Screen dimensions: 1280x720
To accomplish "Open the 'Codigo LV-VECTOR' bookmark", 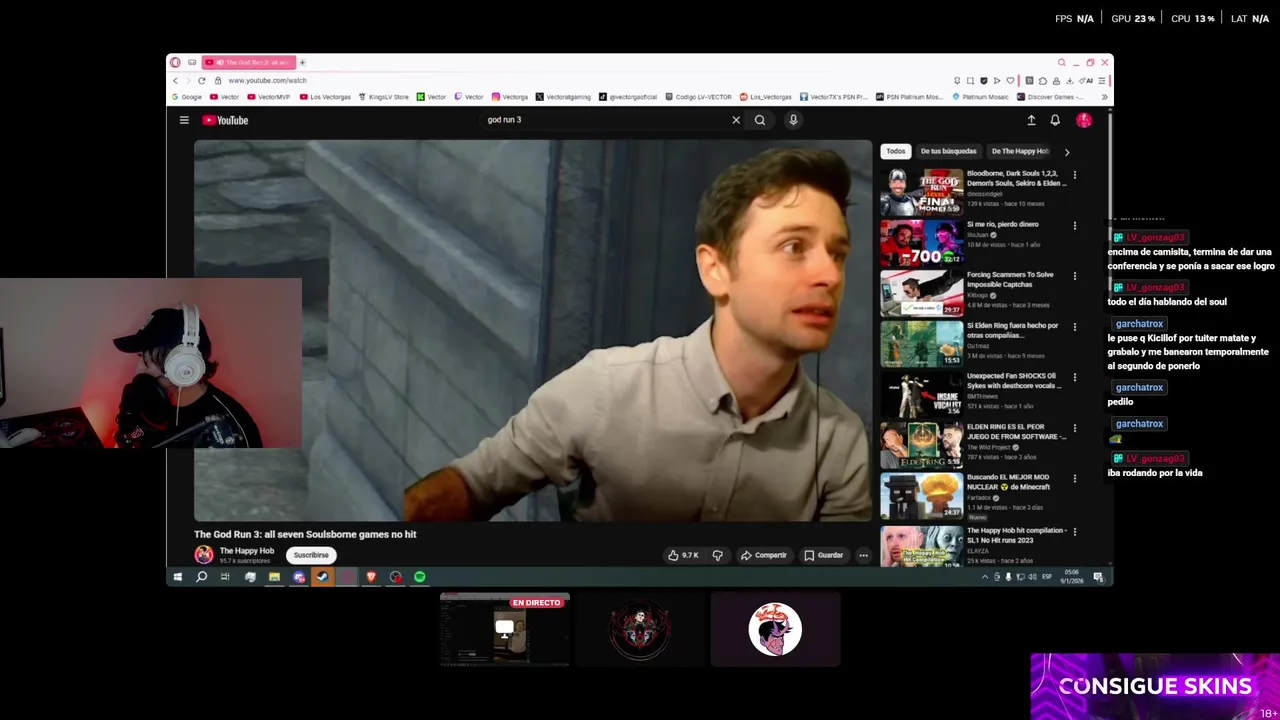I will [698, 97].
